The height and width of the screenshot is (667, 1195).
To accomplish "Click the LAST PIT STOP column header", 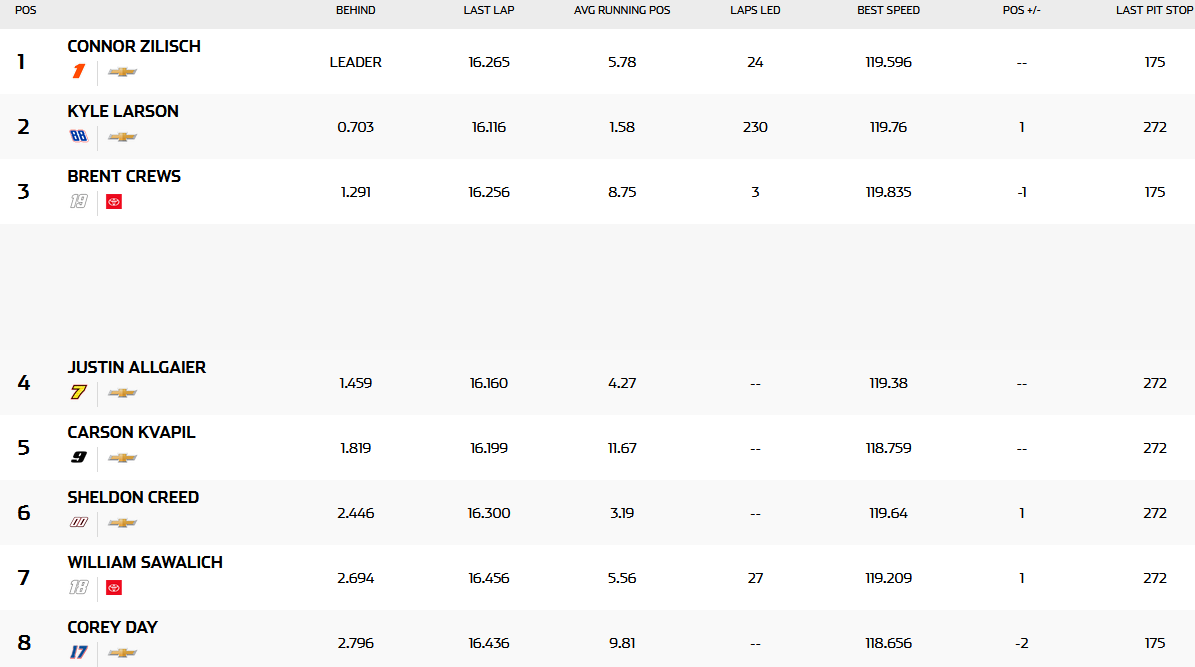I will [1155, 10].
